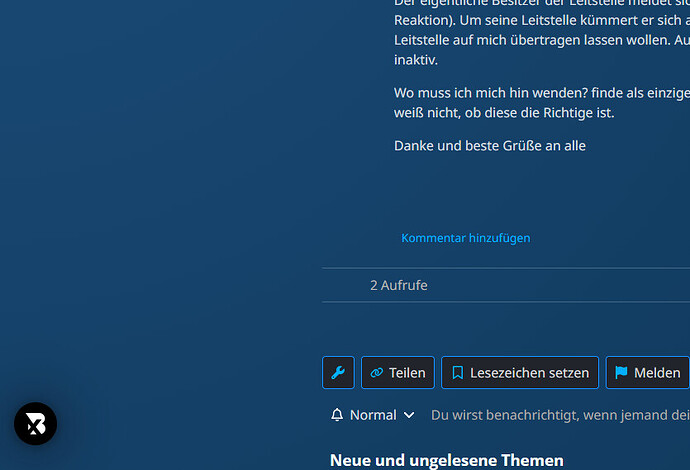Click the Kommentar hinzufügen link
Screen dimensions: 690x470
pyautogui.click(x=466, y=238)
